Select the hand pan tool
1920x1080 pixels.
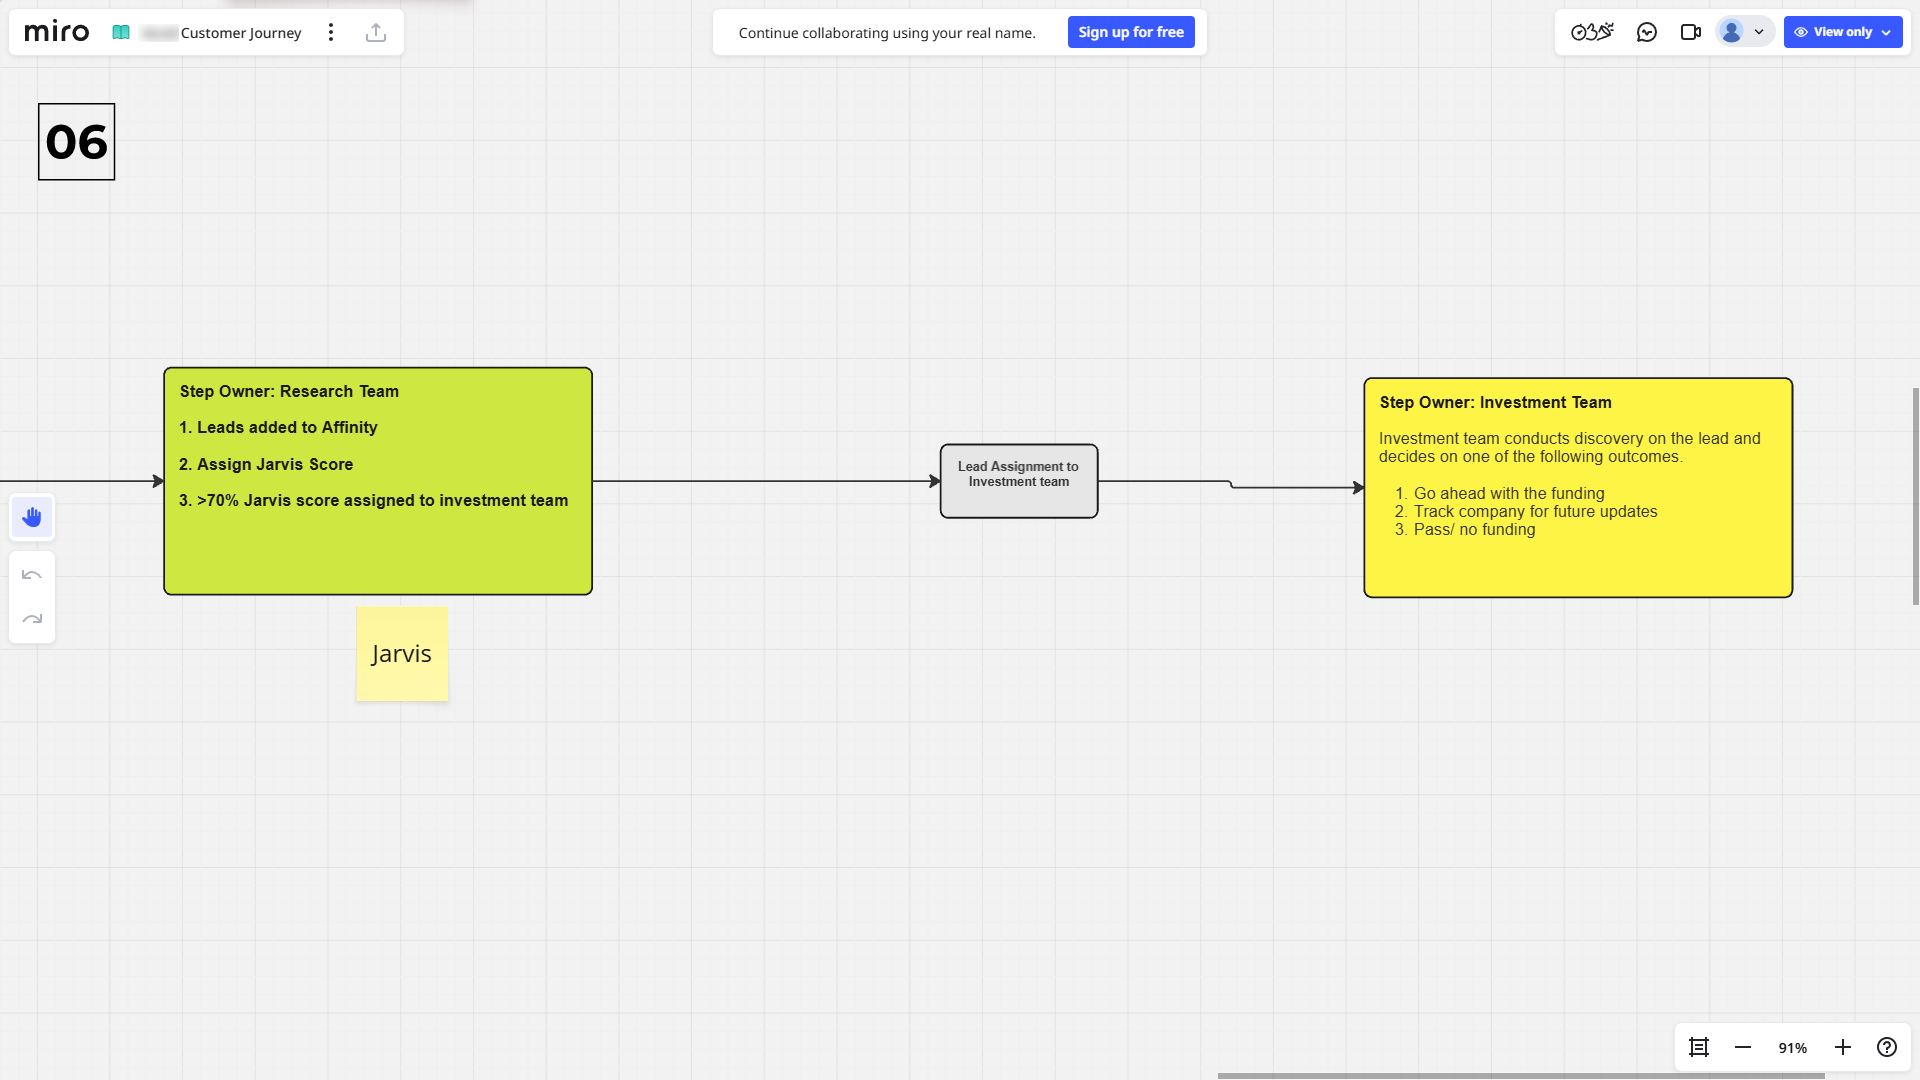coord(32,517)
